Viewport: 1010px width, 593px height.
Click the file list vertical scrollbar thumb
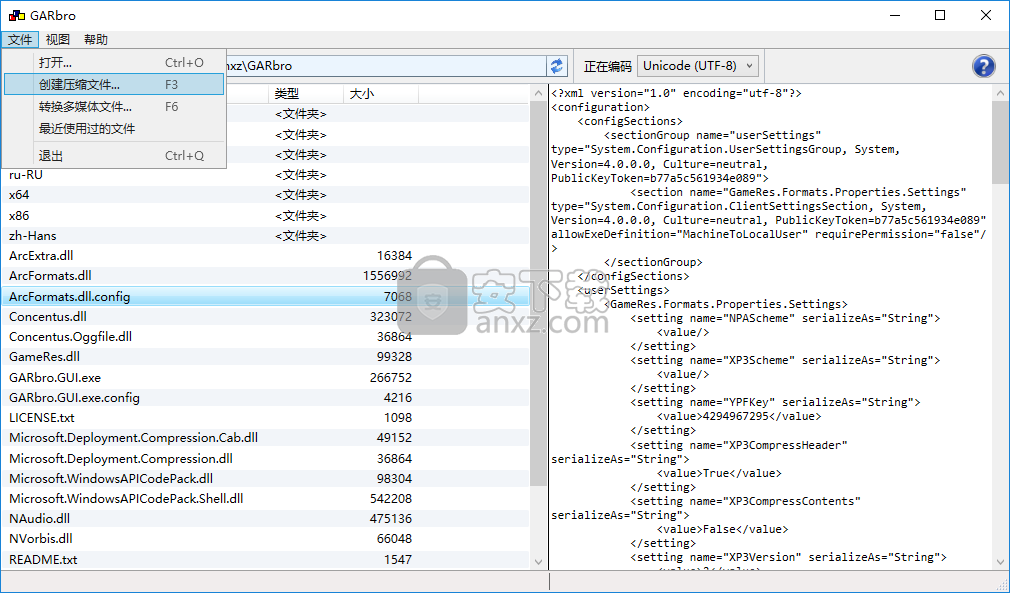coord(538,294)
